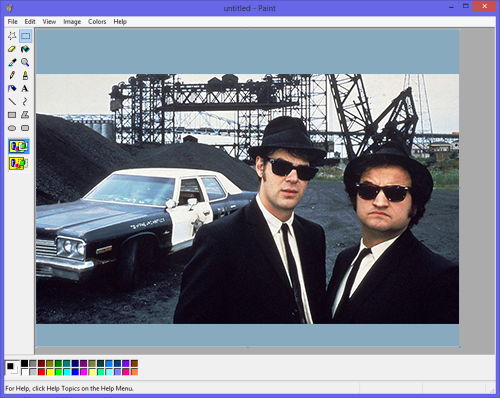Enable opaque selection mode option

coord(19,146)
